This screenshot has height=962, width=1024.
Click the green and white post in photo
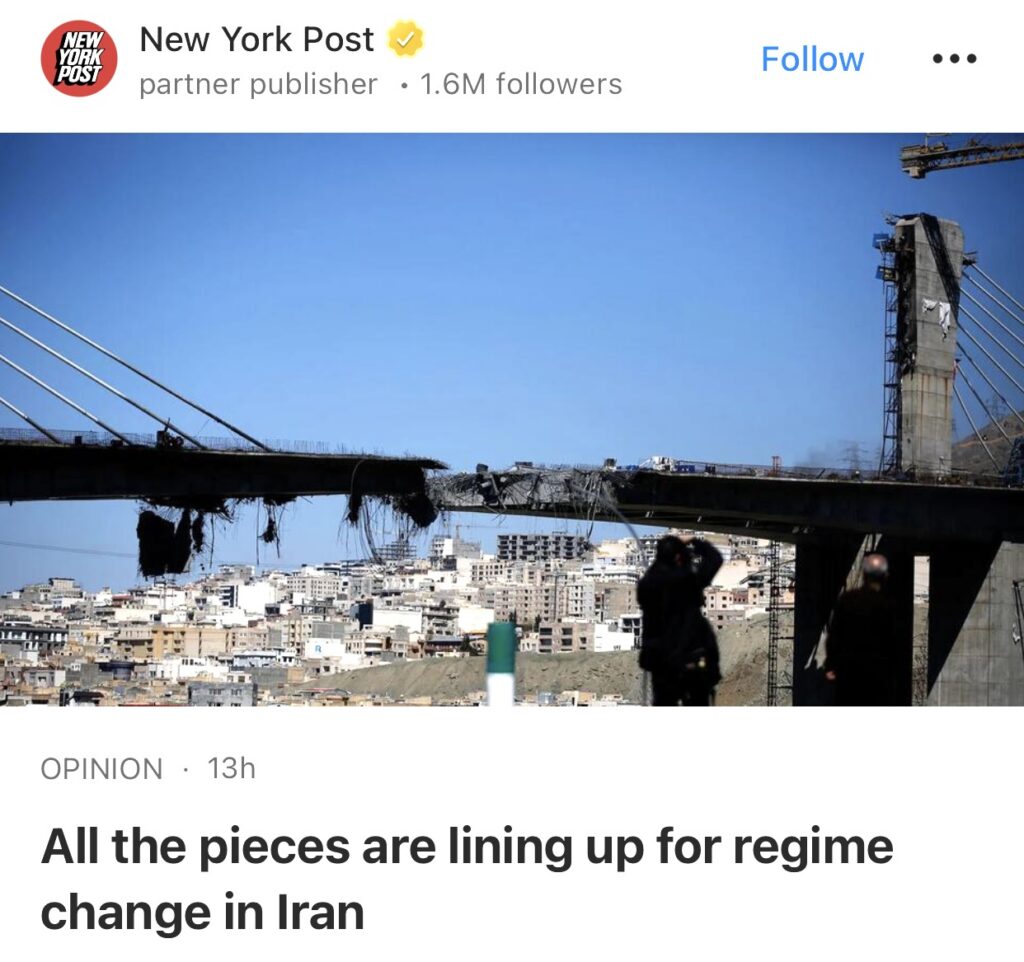tap(502, 663)
